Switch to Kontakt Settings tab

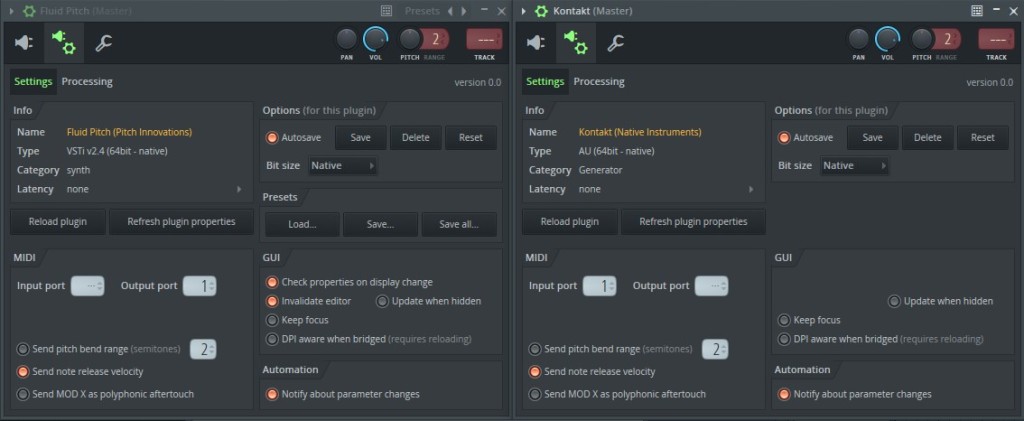545,82
